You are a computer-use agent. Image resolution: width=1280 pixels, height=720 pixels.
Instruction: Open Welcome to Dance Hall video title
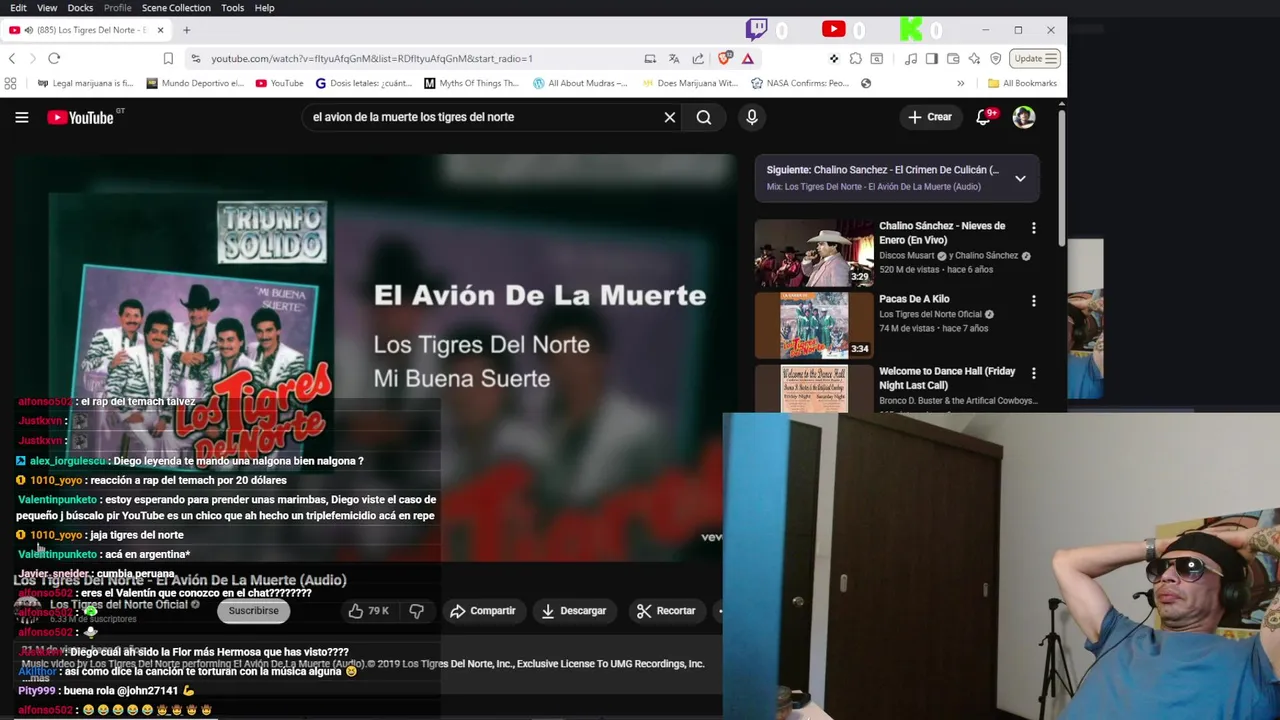[947, 378]
